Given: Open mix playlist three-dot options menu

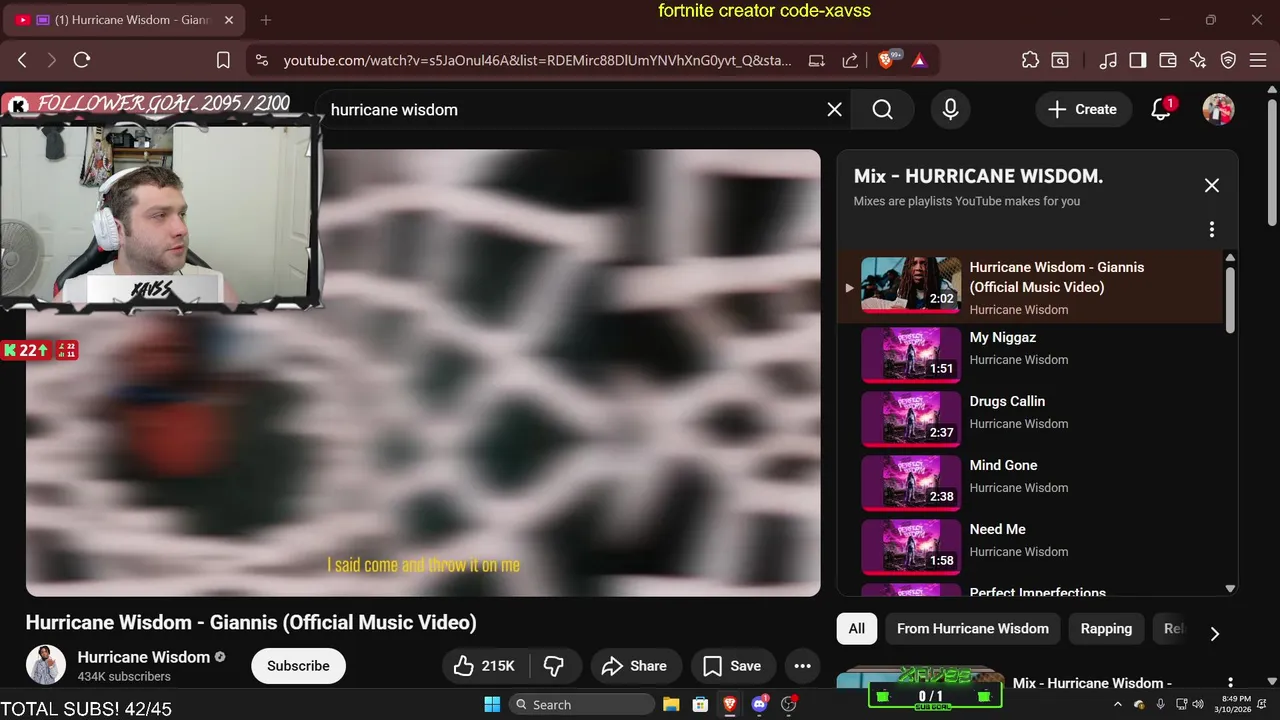Looking at the screenshot, I should click(x=1212, y=230).
